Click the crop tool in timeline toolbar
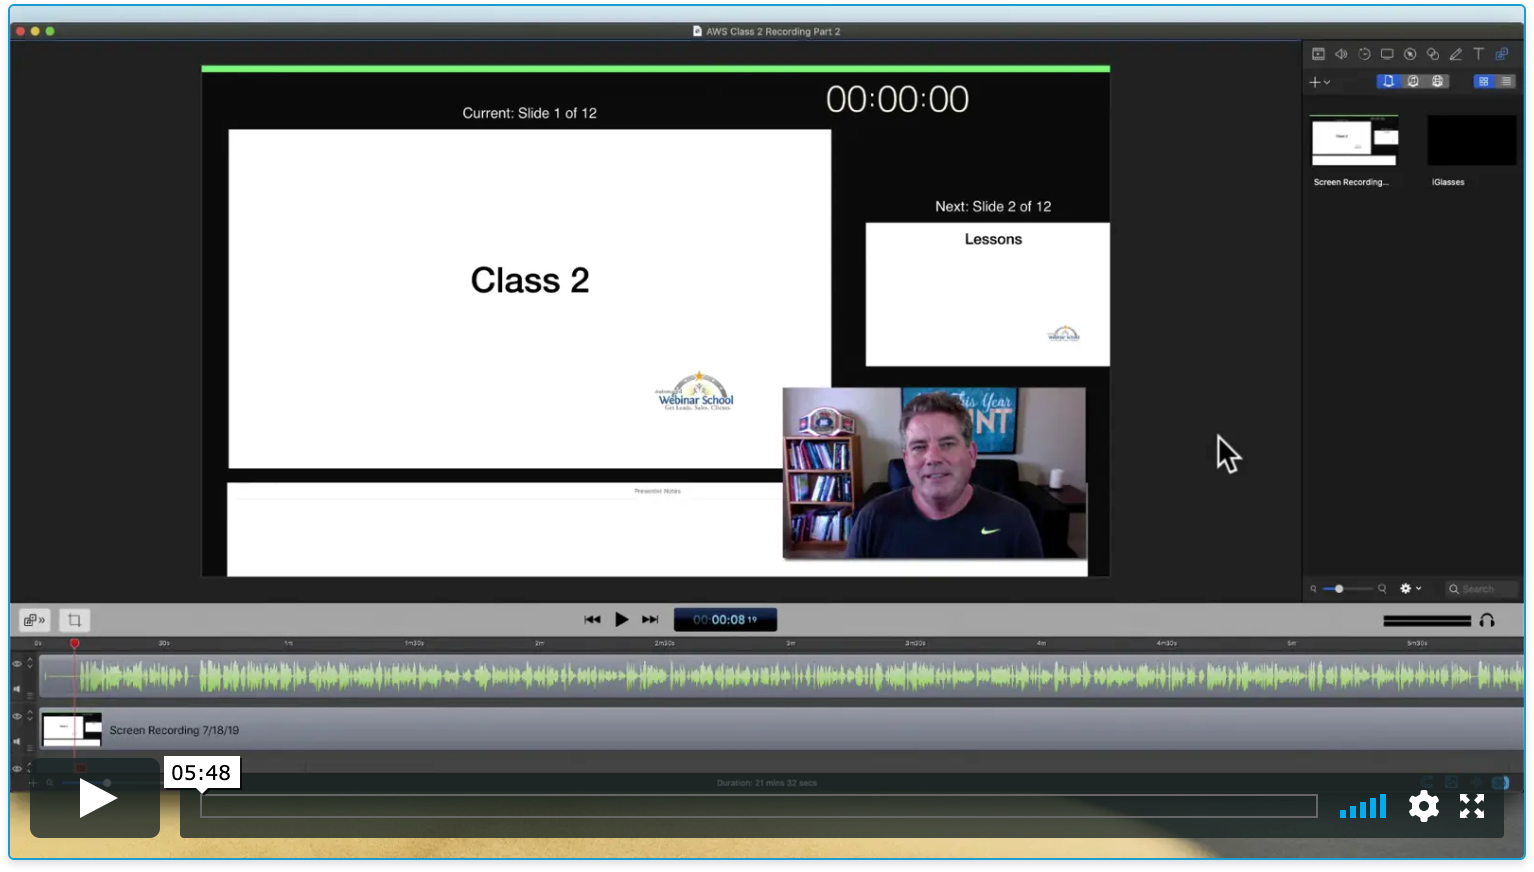The width and height of the screenshot is (1534, 872). tap(74, 620)
